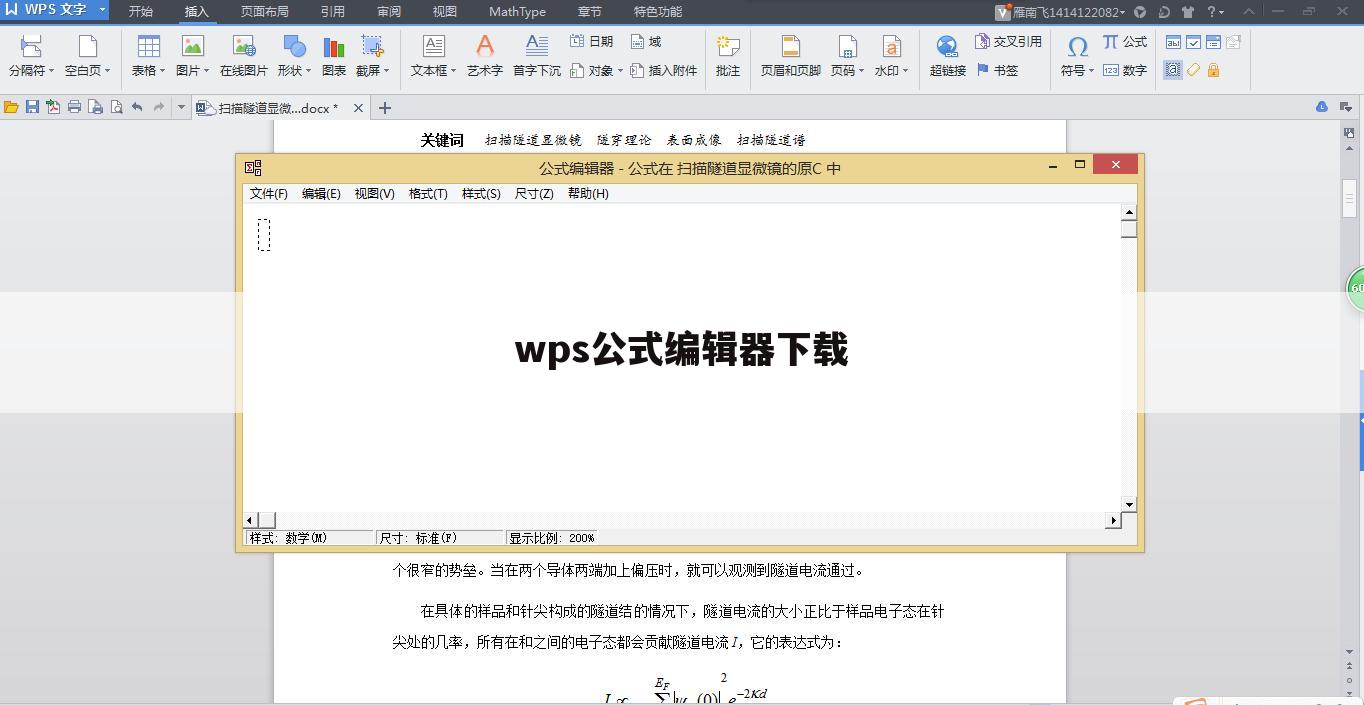Insert text form field icon

tap(1173, 42)
